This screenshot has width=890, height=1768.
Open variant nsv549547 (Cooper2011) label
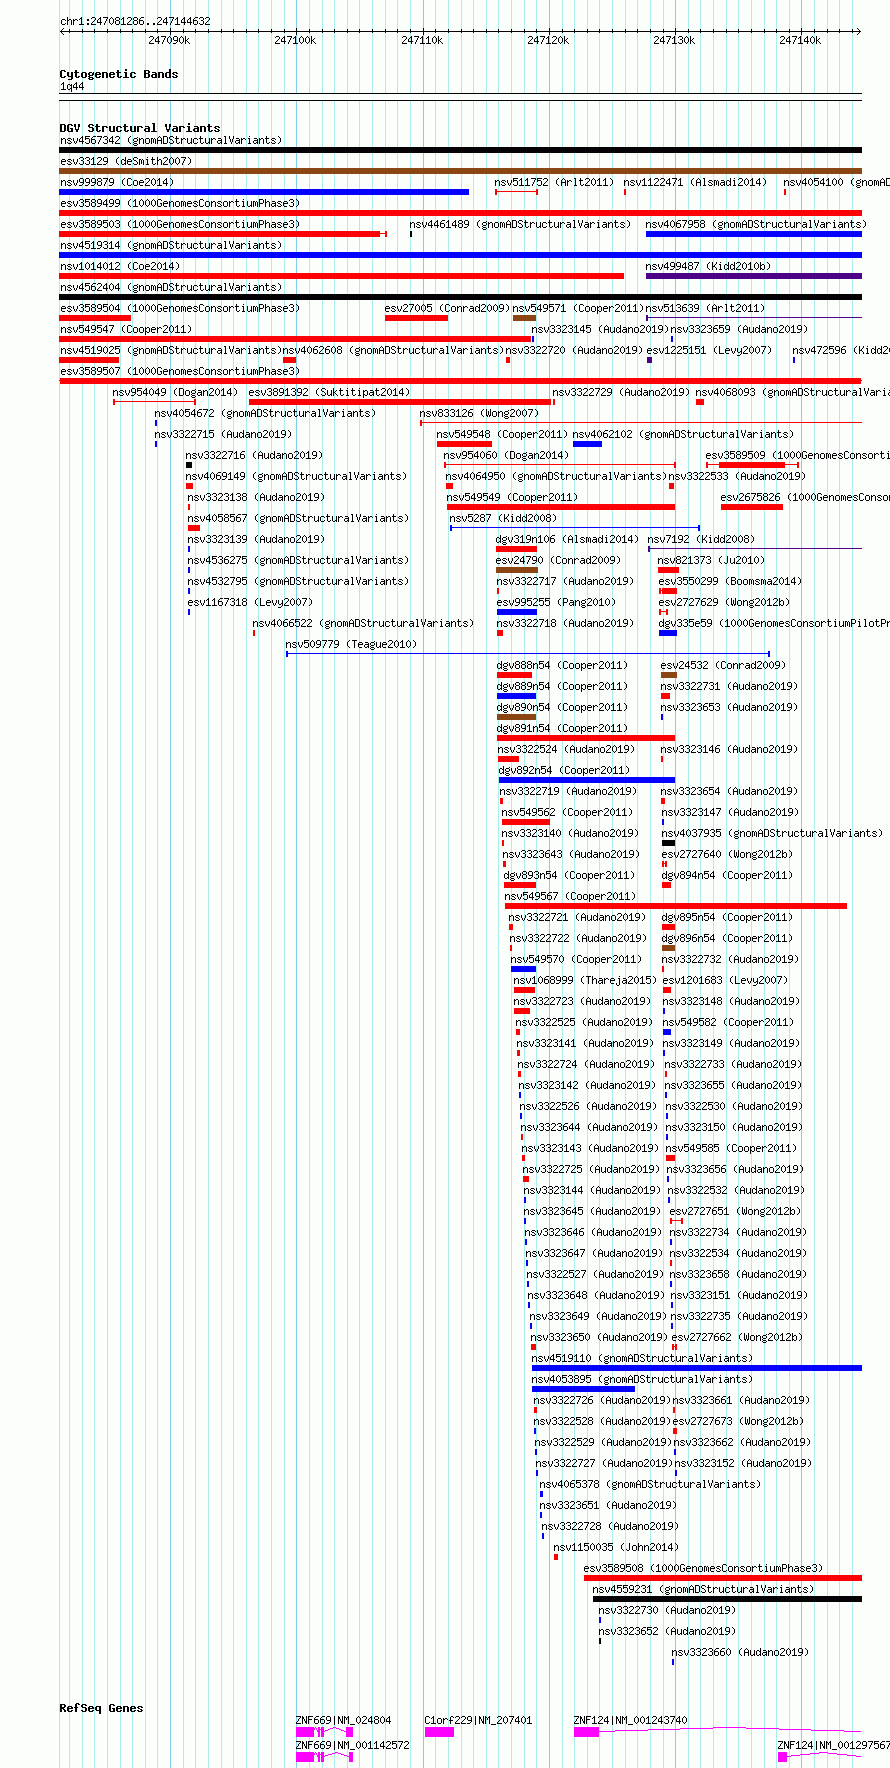[x=126, y=329]
